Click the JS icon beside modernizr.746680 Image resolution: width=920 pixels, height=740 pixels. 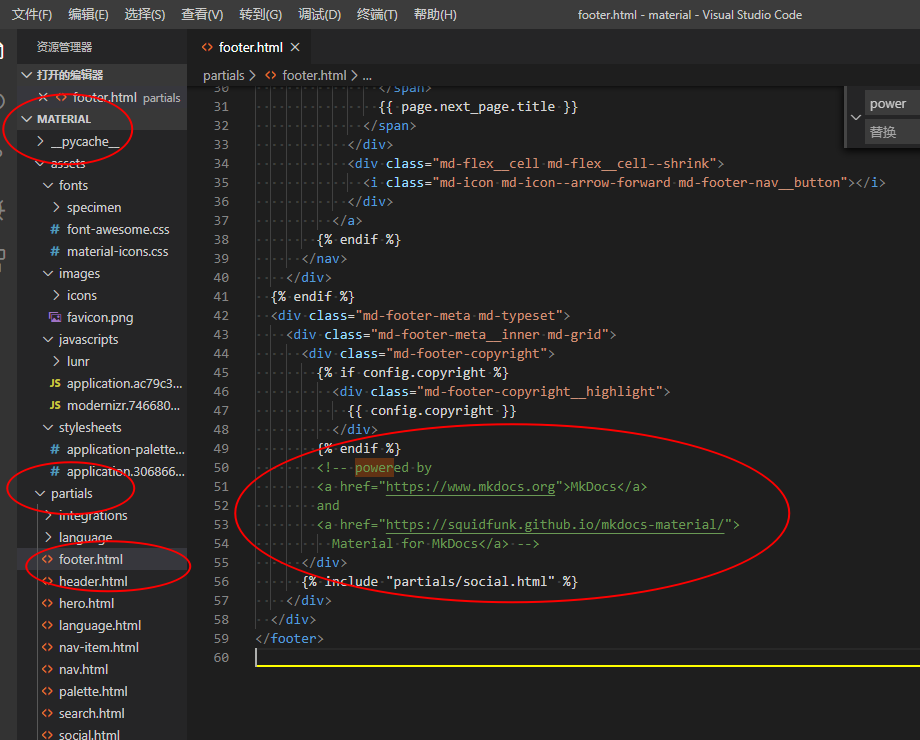coord(55,406)
